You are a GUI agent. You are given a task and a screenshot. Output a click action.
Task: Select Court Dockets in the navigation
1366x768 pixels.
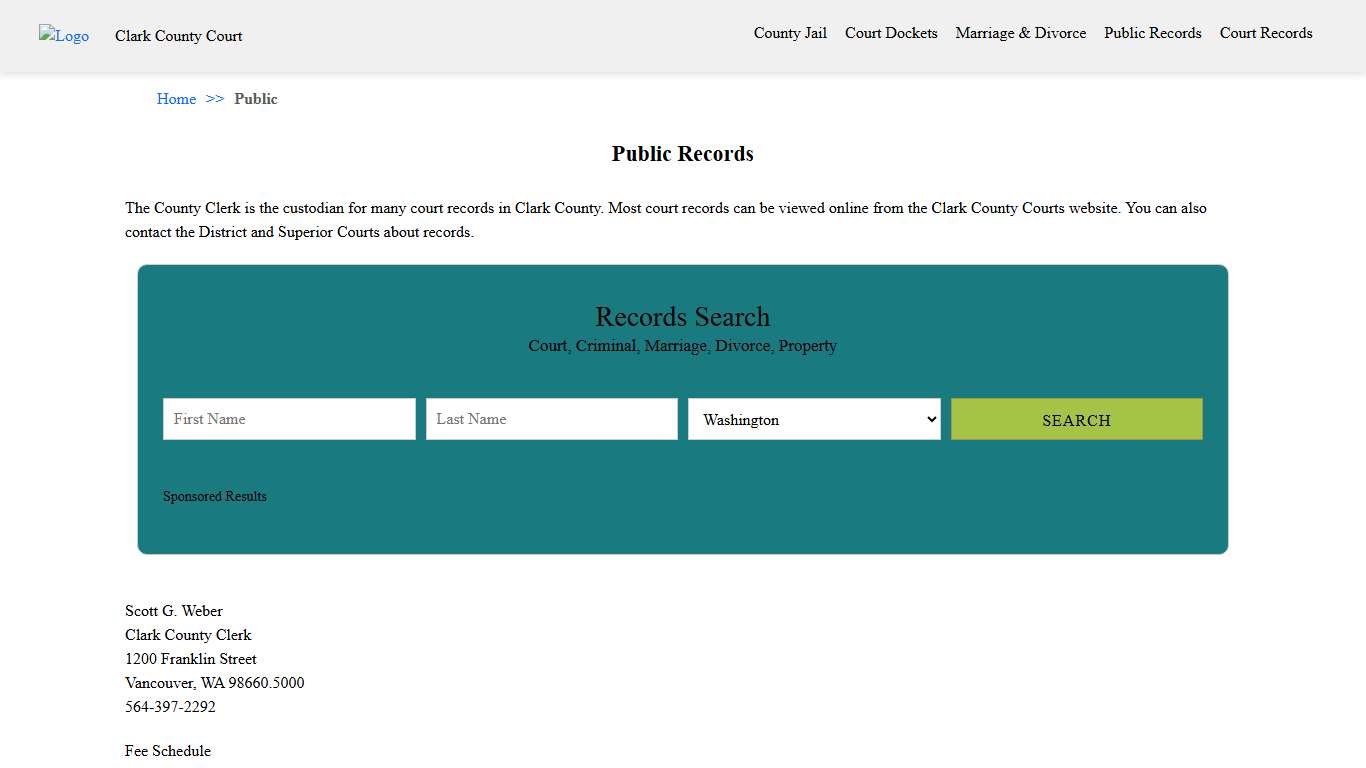[891, 33]
